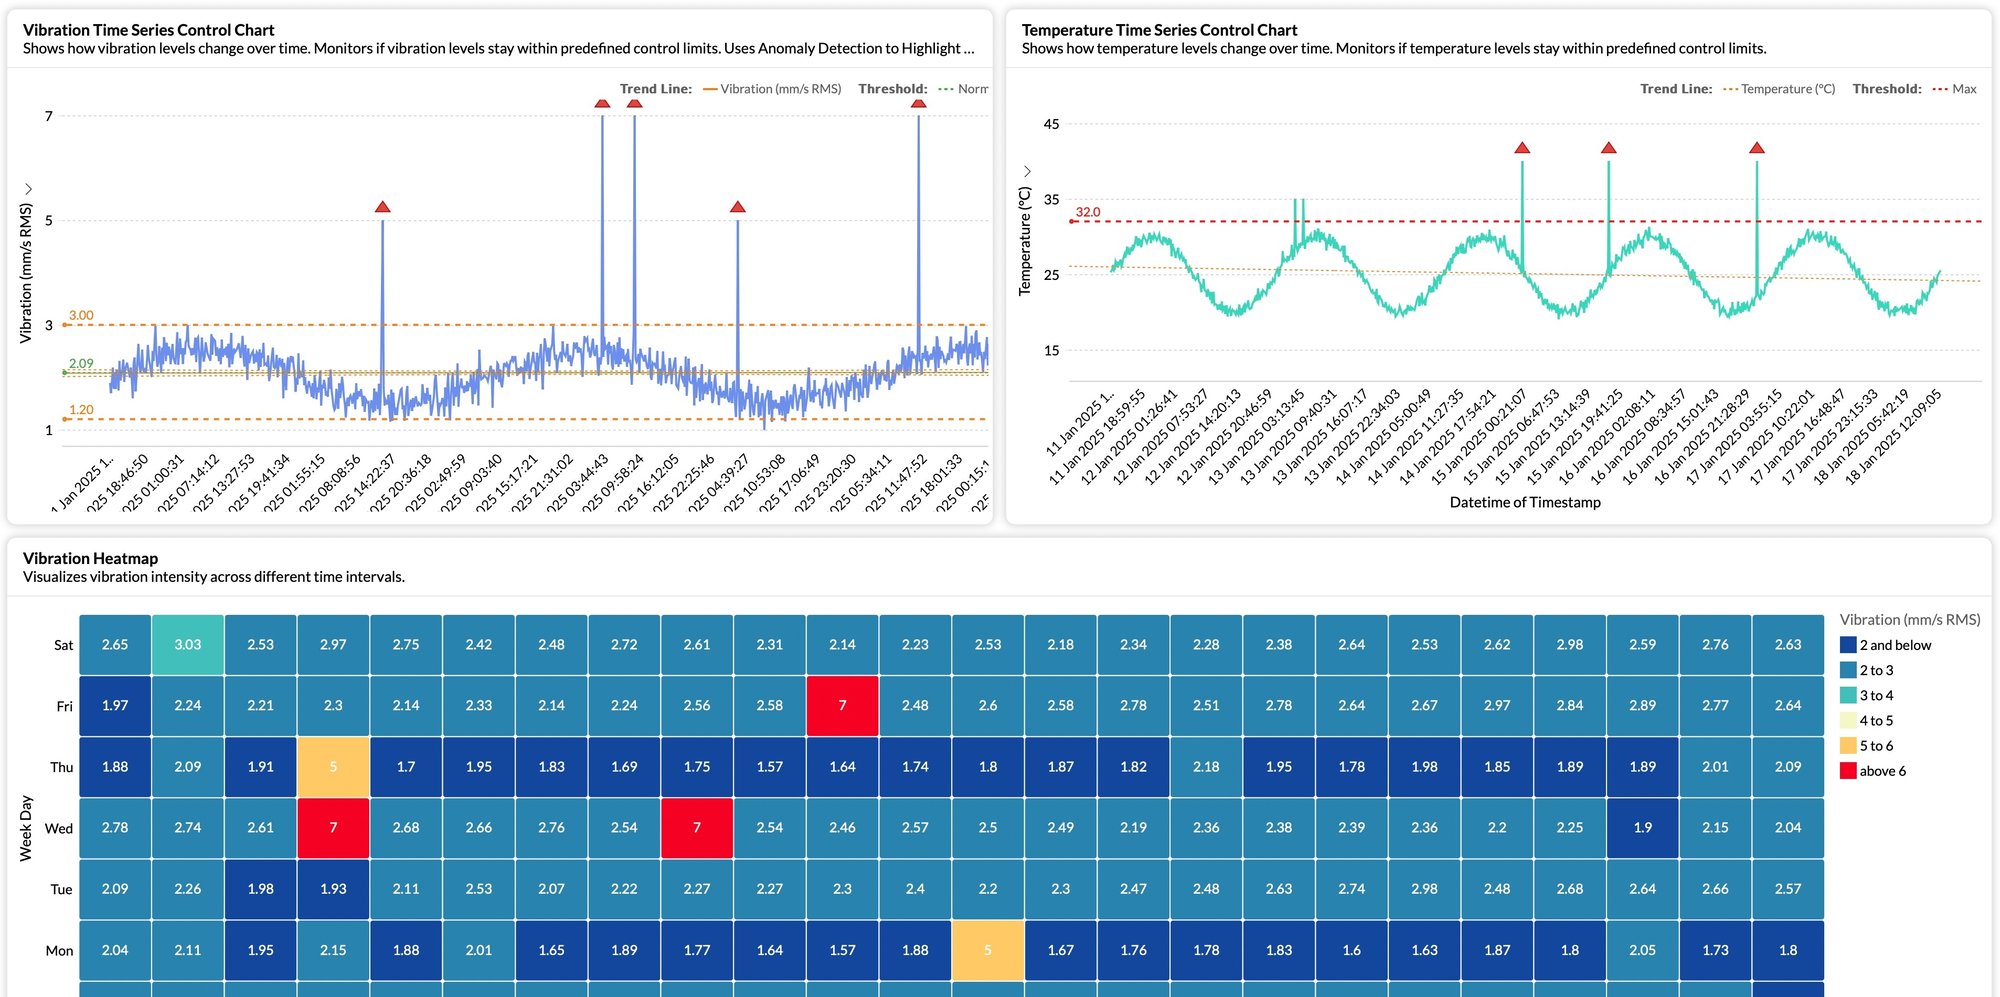Click the Sat heatmap cell showing 2.65

pos(115,645)
